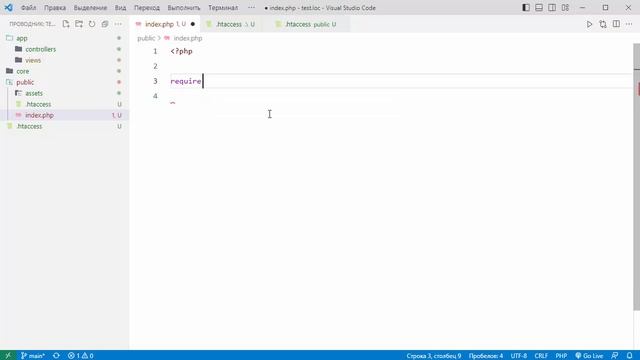Screen dimensions: 640x360
Task: Collapse all folders in explorer
Action: pos(105,24)
